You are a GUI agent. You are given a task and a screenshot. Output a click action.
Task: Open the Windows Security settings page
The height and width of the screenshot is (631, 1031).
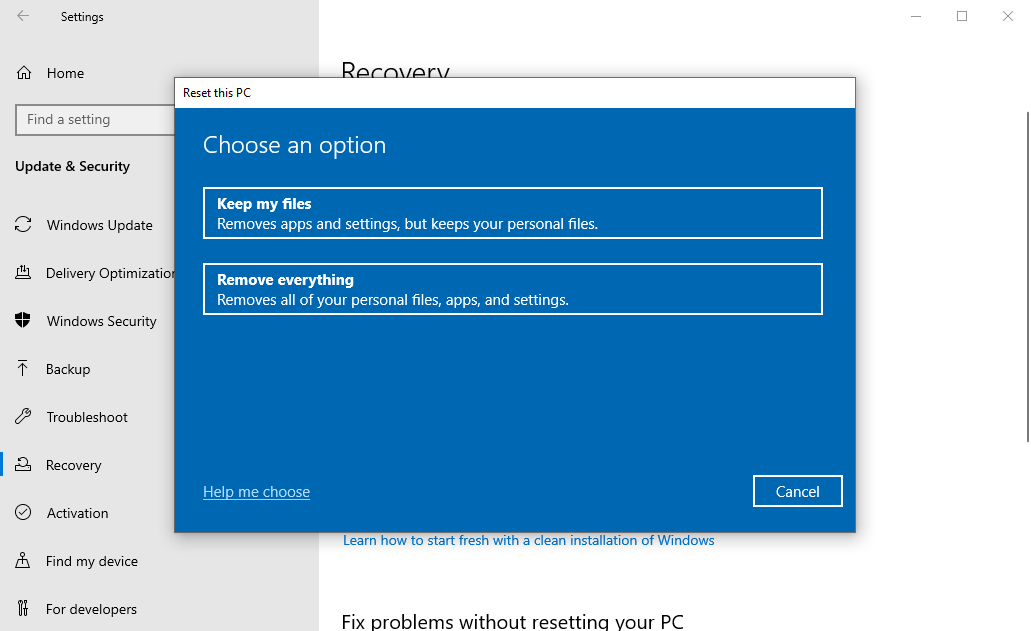(x=101, y=321)
